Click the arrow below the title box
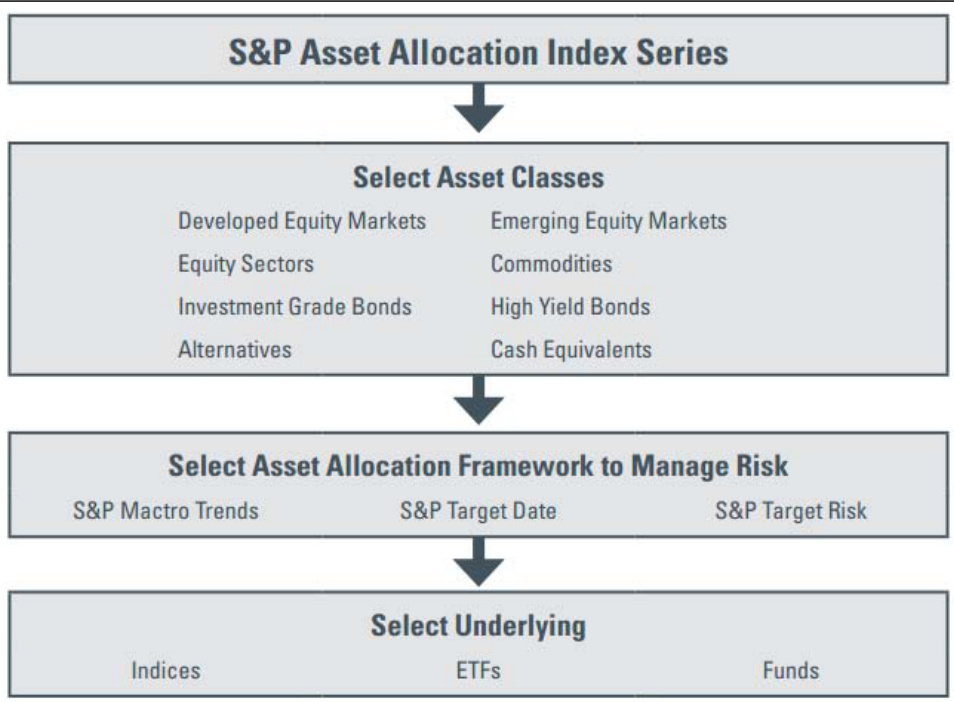Image resolution: width=954 pixels, height=702 pixels. point(478,108)
